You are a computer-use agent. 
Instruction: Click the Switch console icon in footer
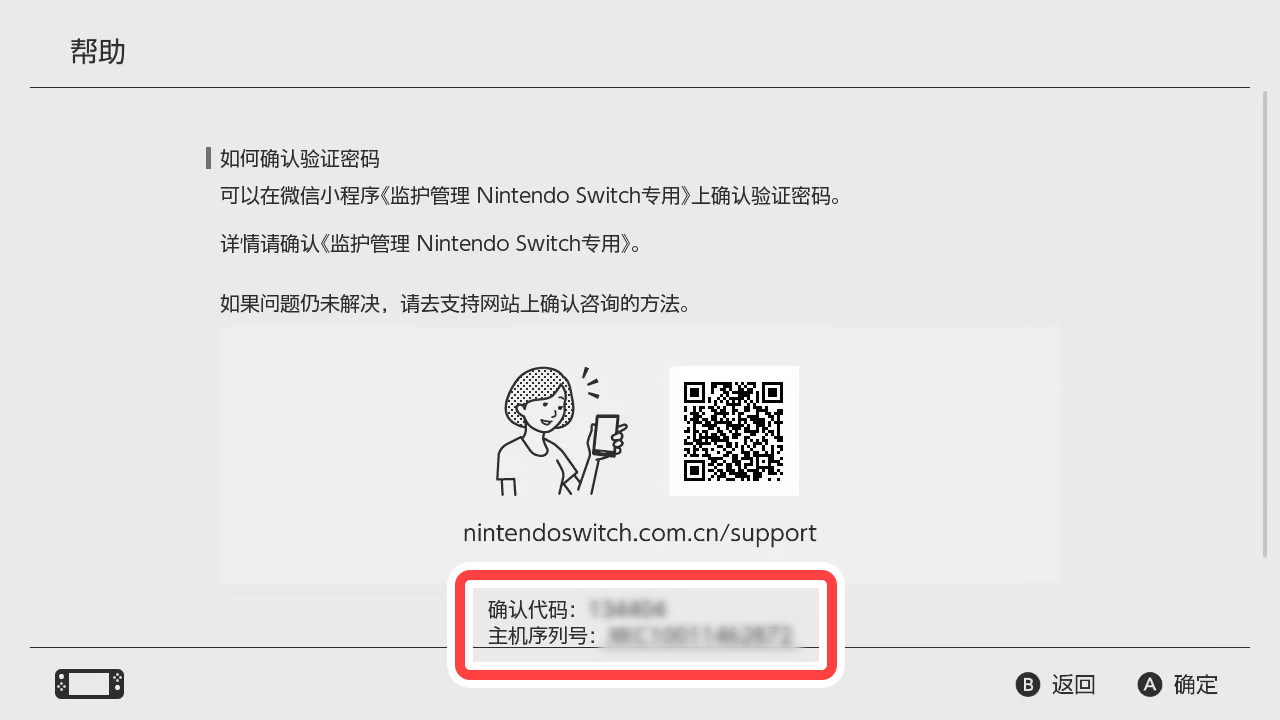click(x=89, y=684)
